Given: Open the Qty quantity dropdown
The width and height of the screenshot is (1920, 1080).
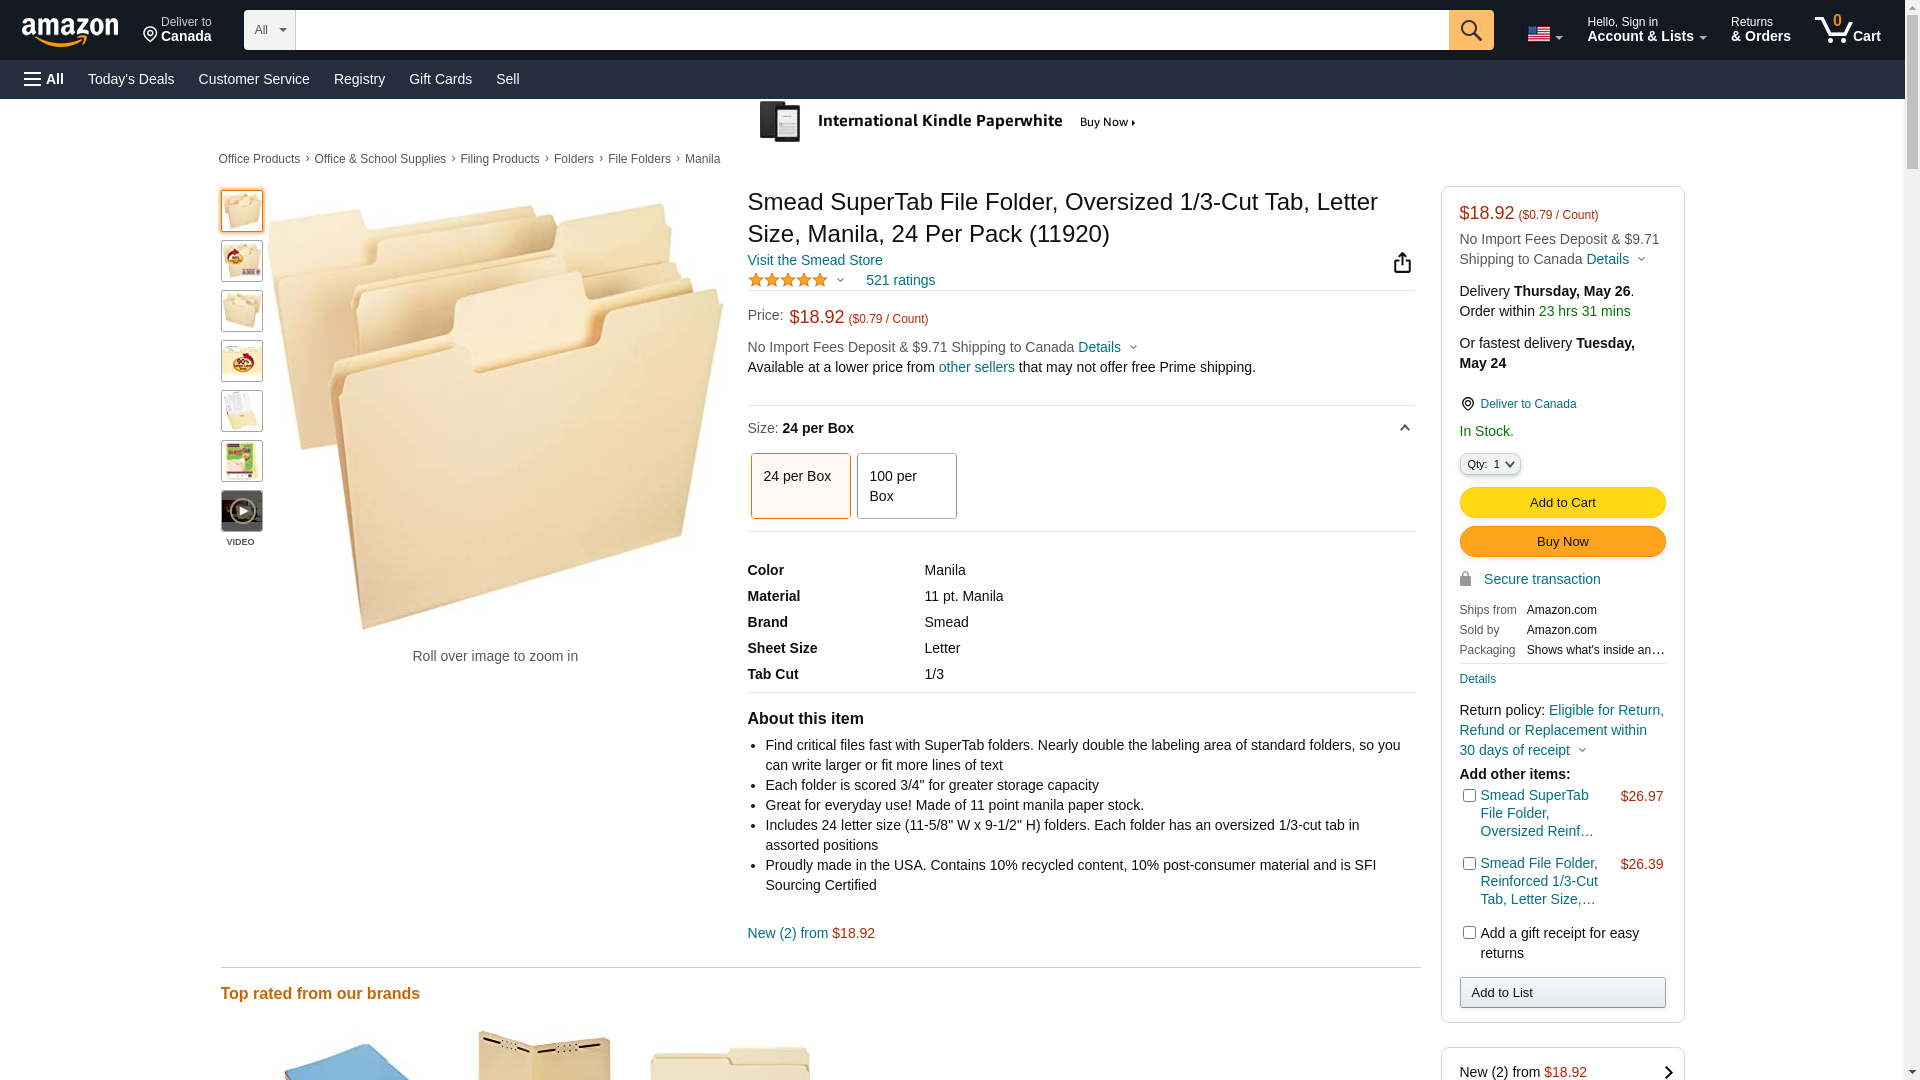Looking at the screenshot, I should (1490, 464).
